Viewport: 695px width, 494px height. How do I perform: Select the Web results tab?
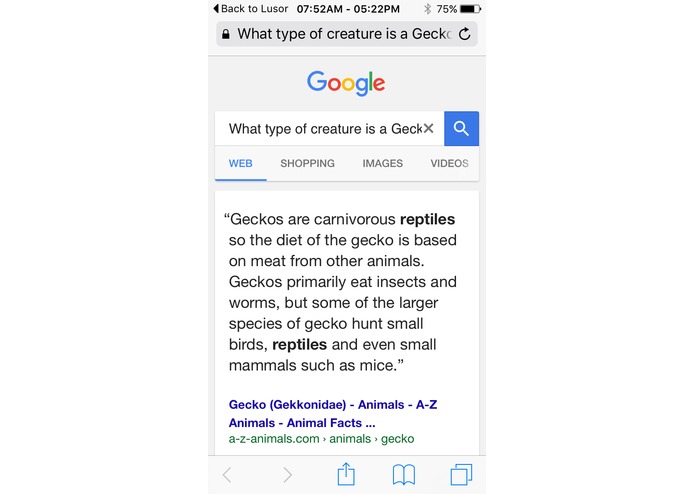click(241, 163)
